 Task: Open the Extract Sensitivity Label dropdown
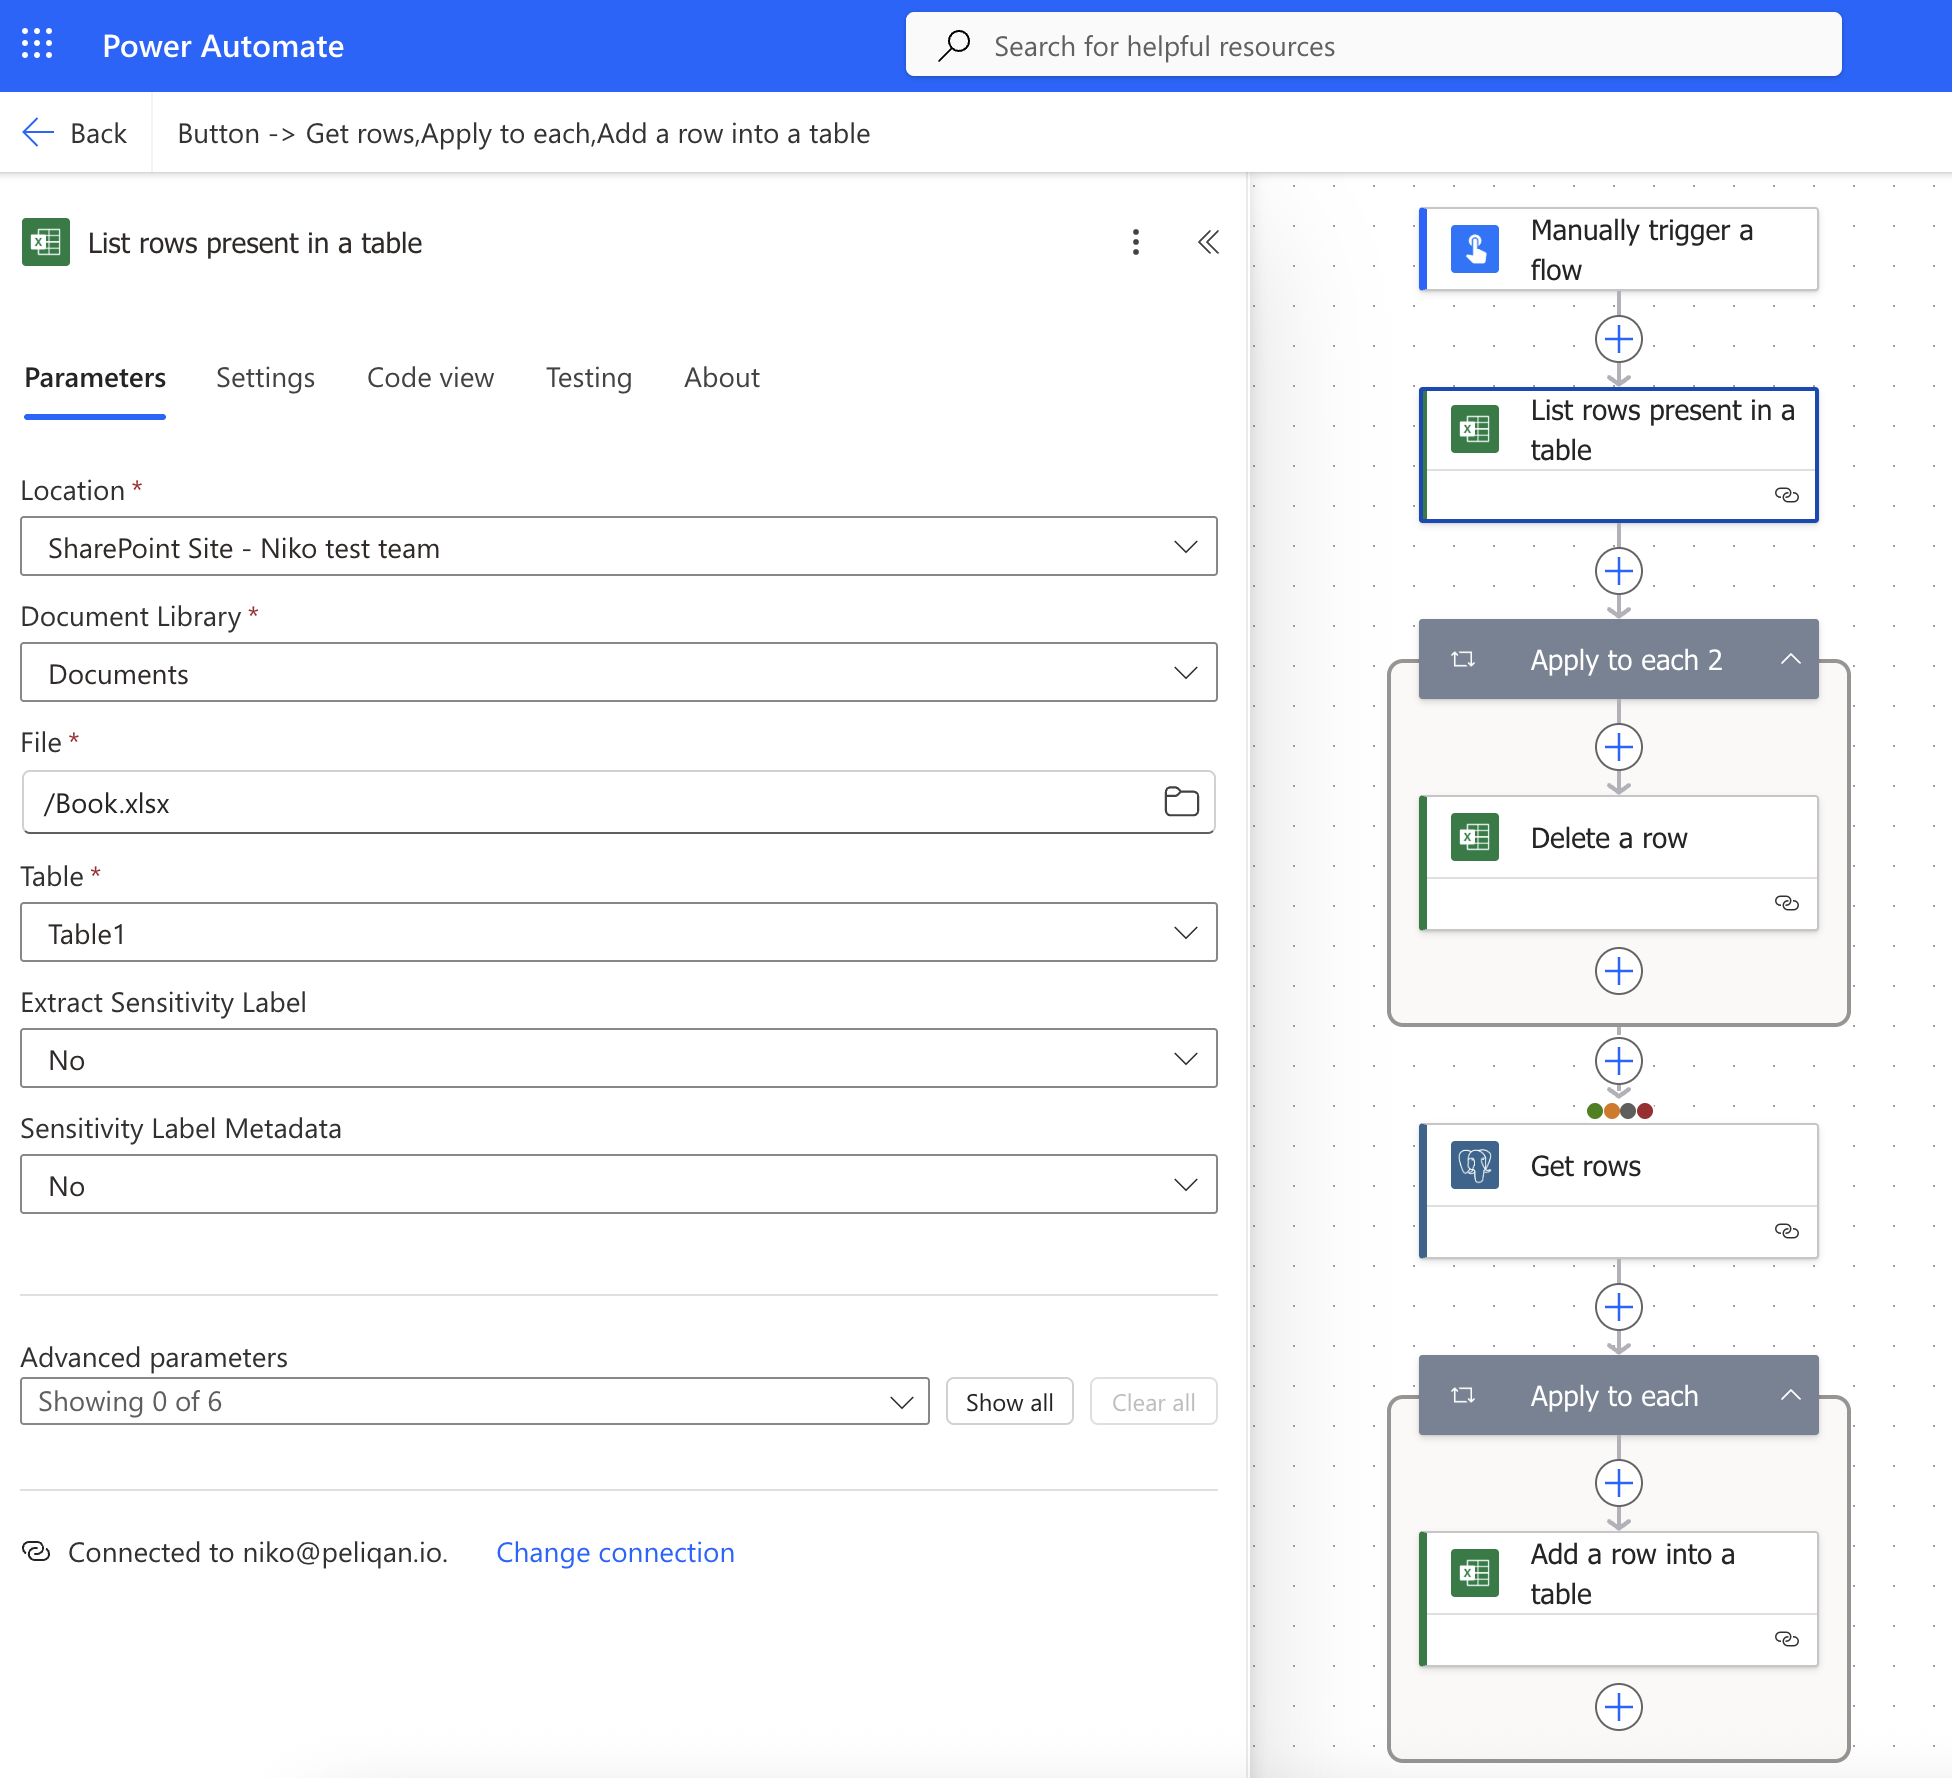[619, 1058]
